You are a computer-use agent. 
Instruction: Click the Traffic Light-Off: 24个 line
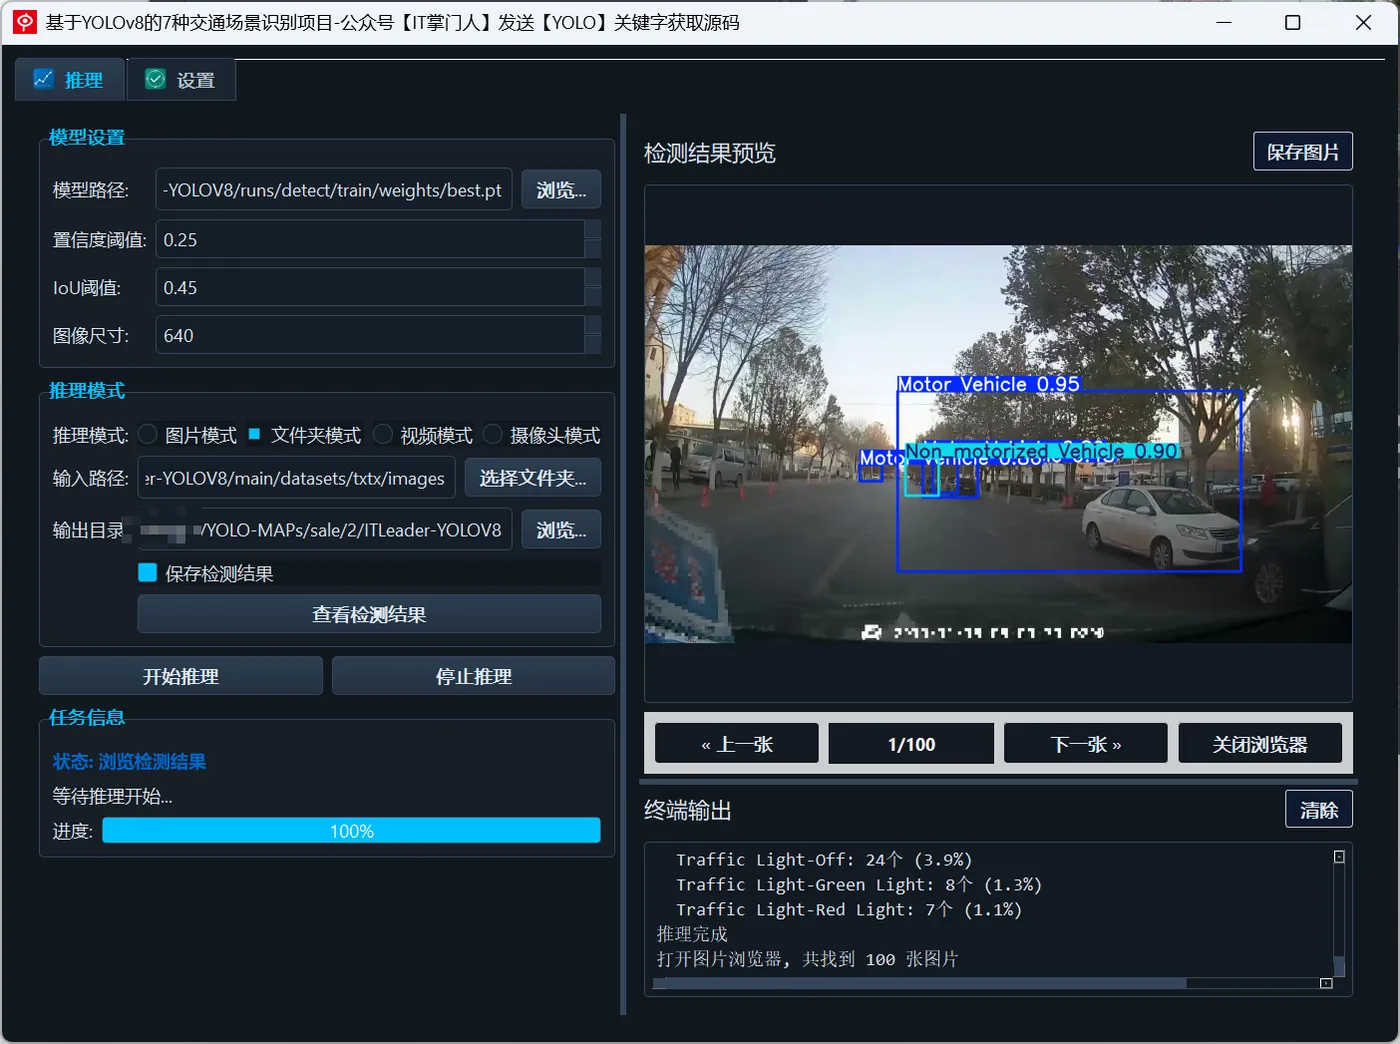click(x=823, y=860)
